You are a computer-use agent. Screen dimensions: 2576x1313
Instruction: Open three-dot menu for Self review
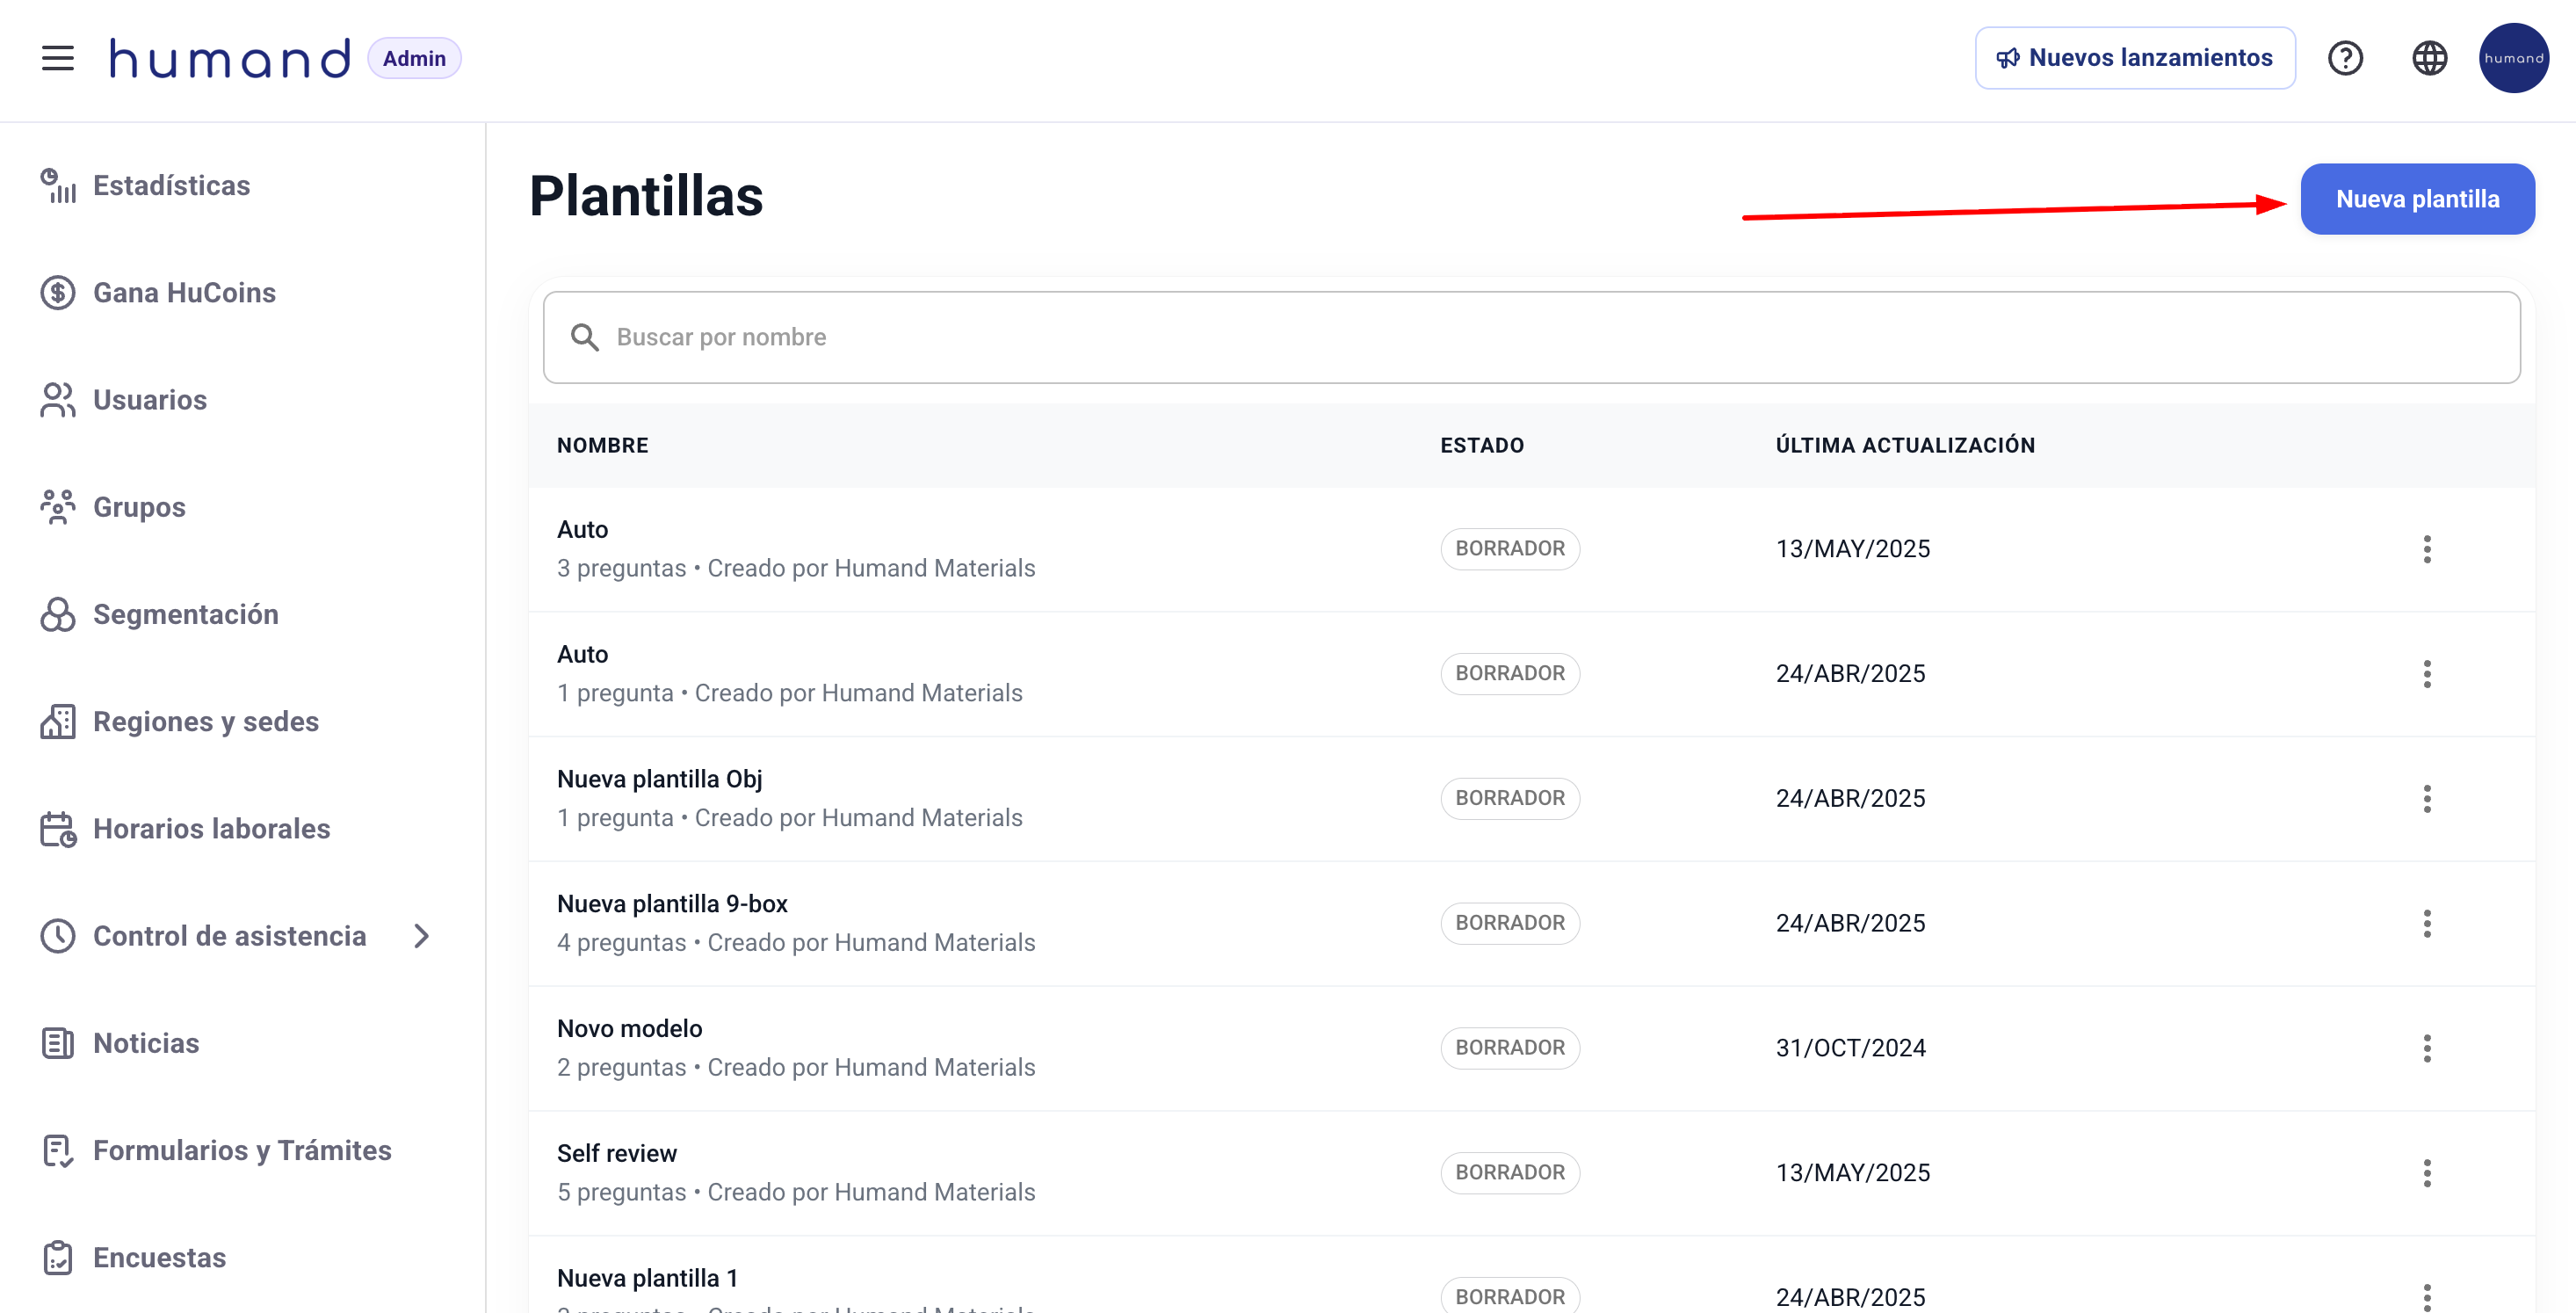[x=2427, y=1173]
